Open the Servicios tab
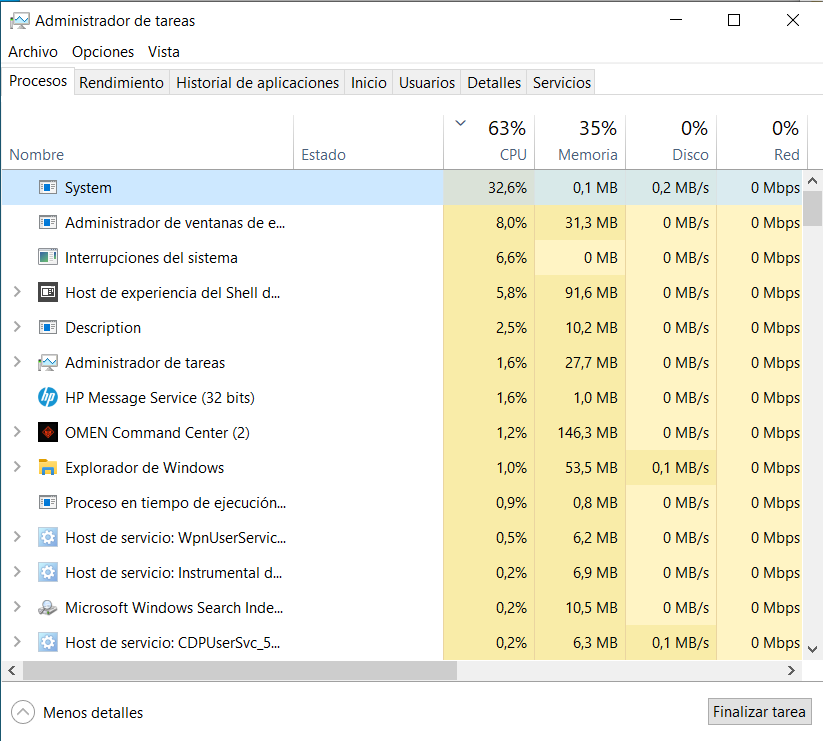 coord(562,82)
